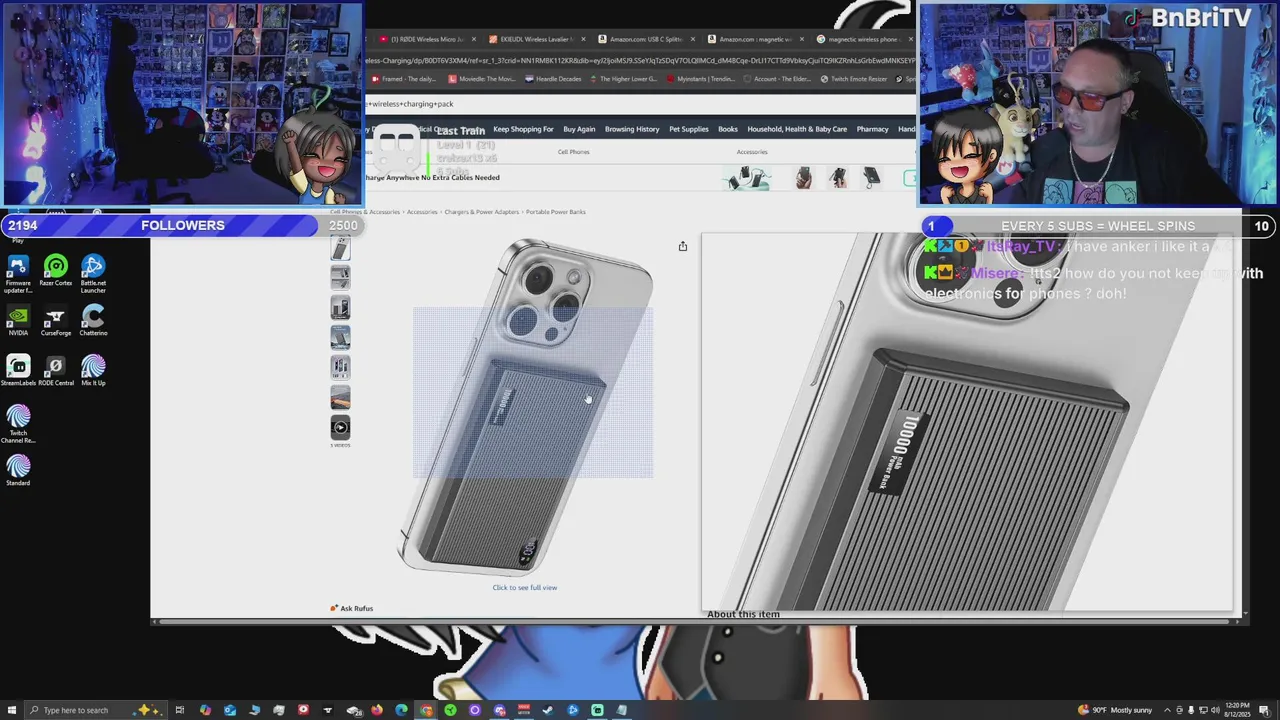Show hidden system tray icons
Screen dimensions: 1280x720
(x=1166, y=710)
